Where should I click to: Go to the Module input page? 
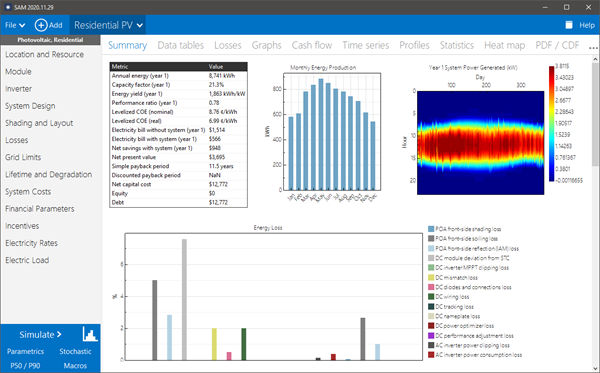[18, 72]
